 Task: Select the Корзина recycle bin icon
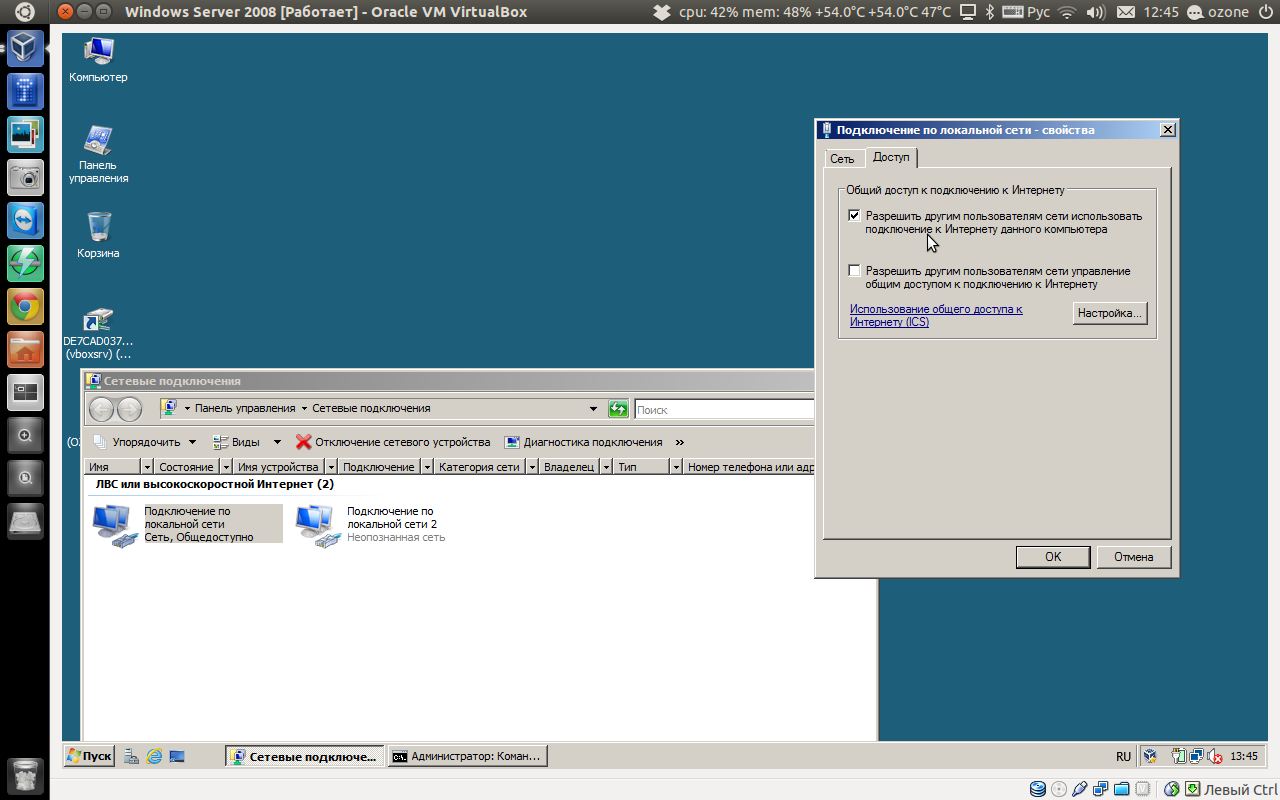click(98, 235)
